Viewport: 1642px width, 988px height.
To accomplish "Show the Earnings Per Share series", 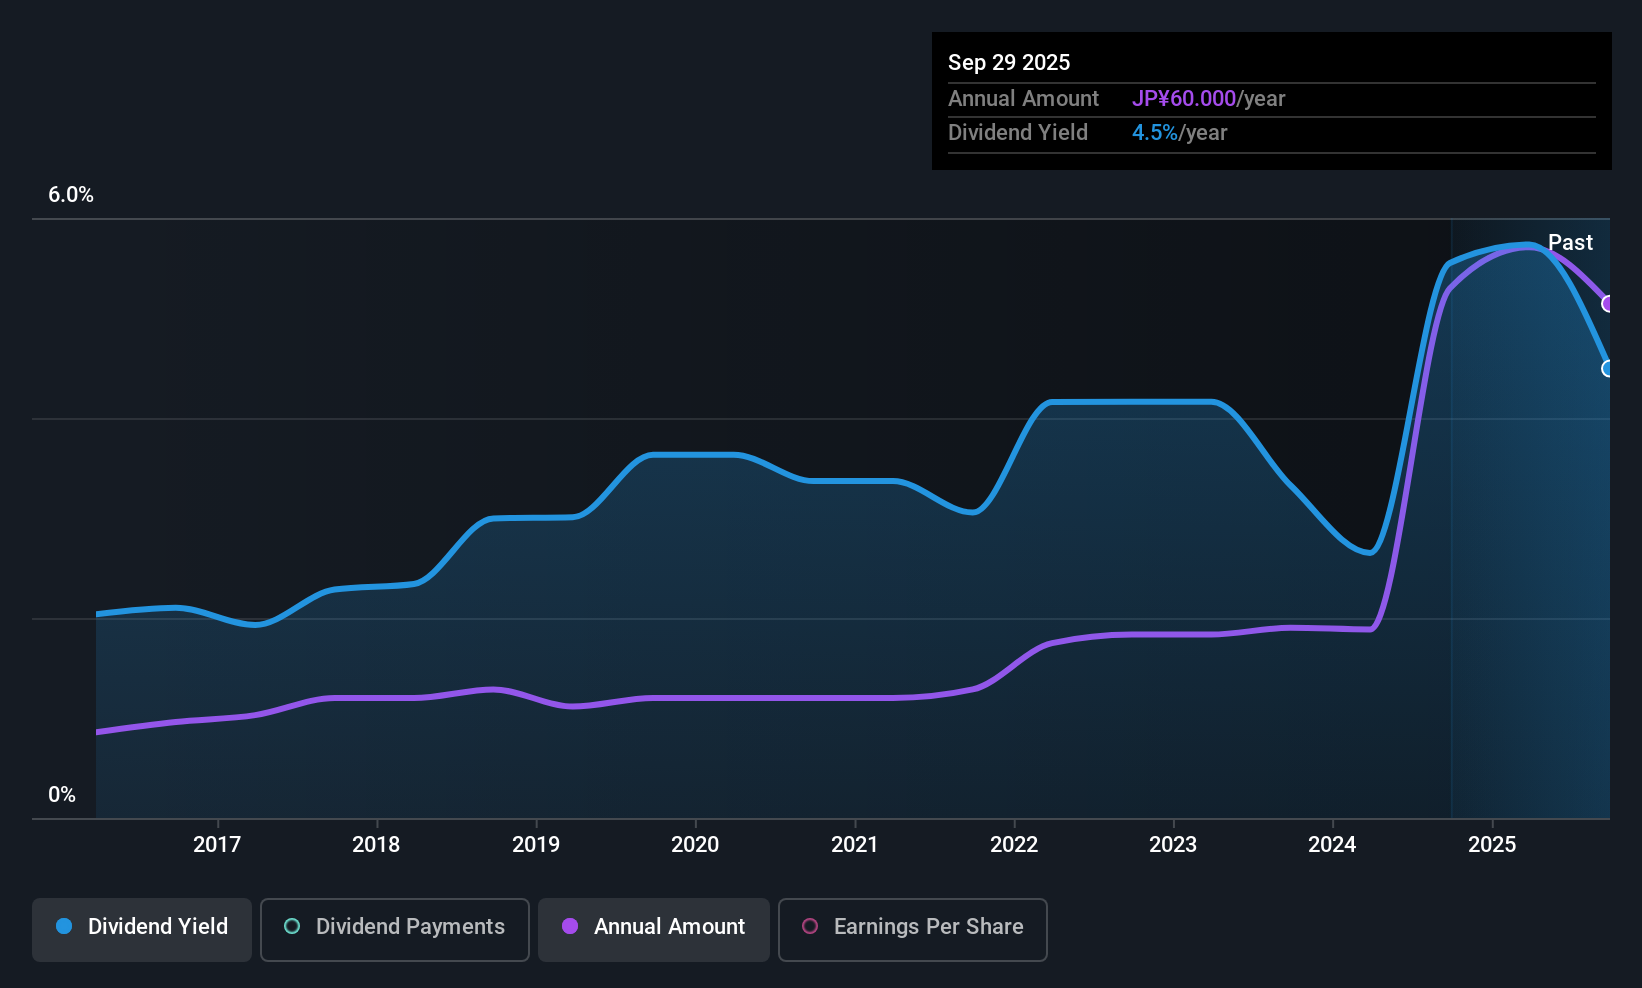I will click(912, 928).
